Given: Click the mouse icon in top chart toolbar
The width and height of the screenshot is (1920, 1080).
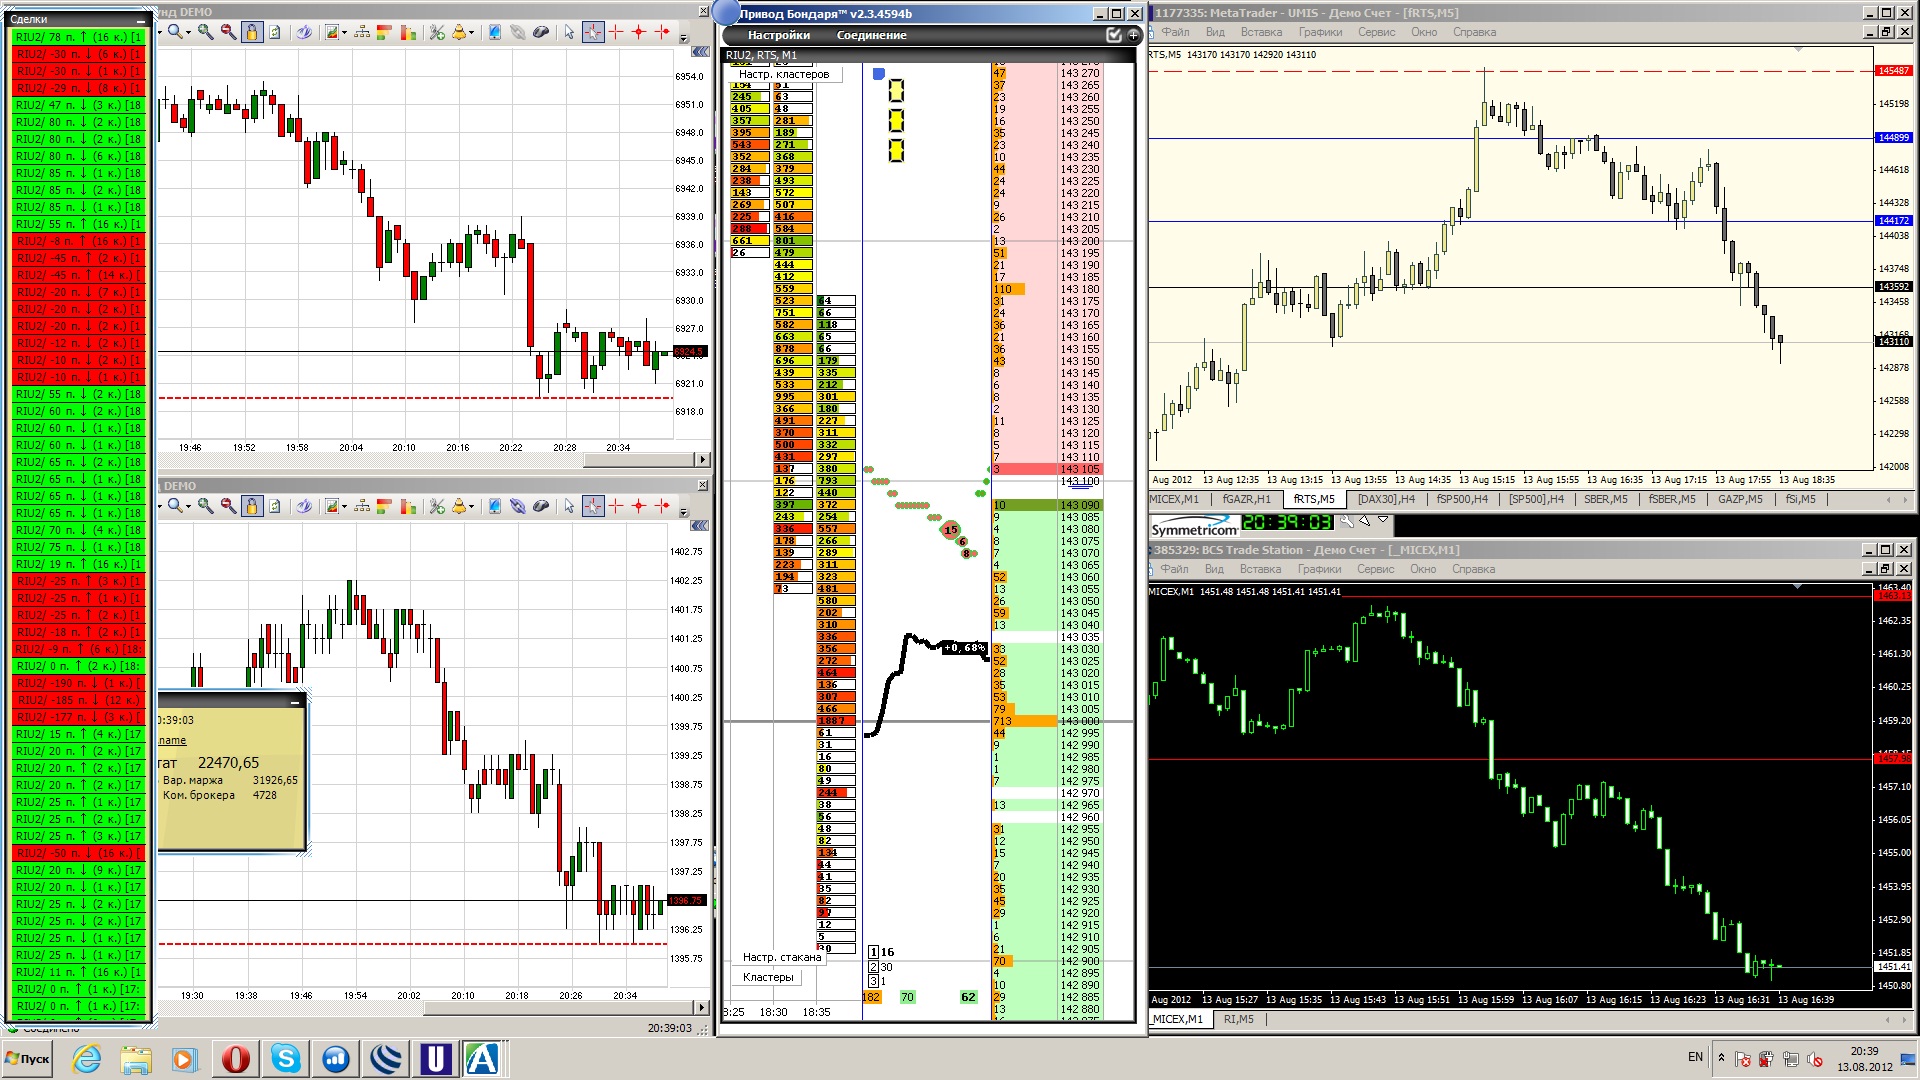Looking at the screenshot, I should click(541, 32).
